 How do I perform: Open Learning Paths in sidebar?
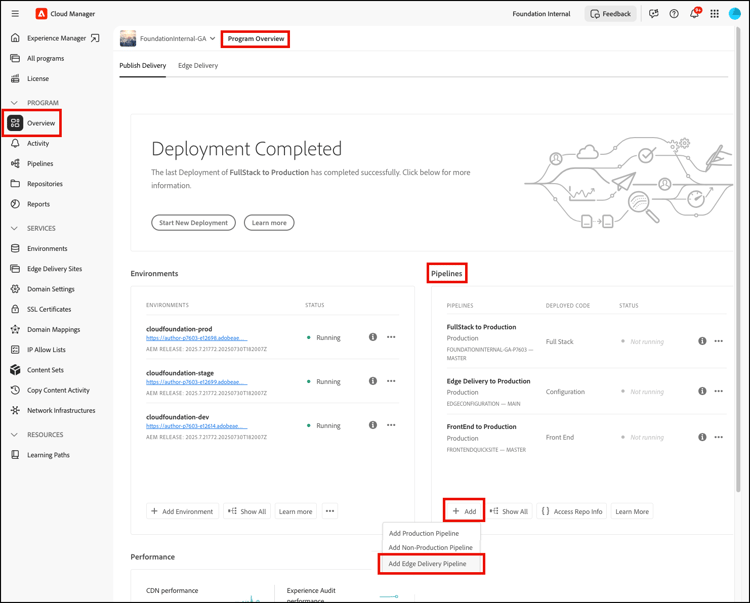(x=48, y=455)
